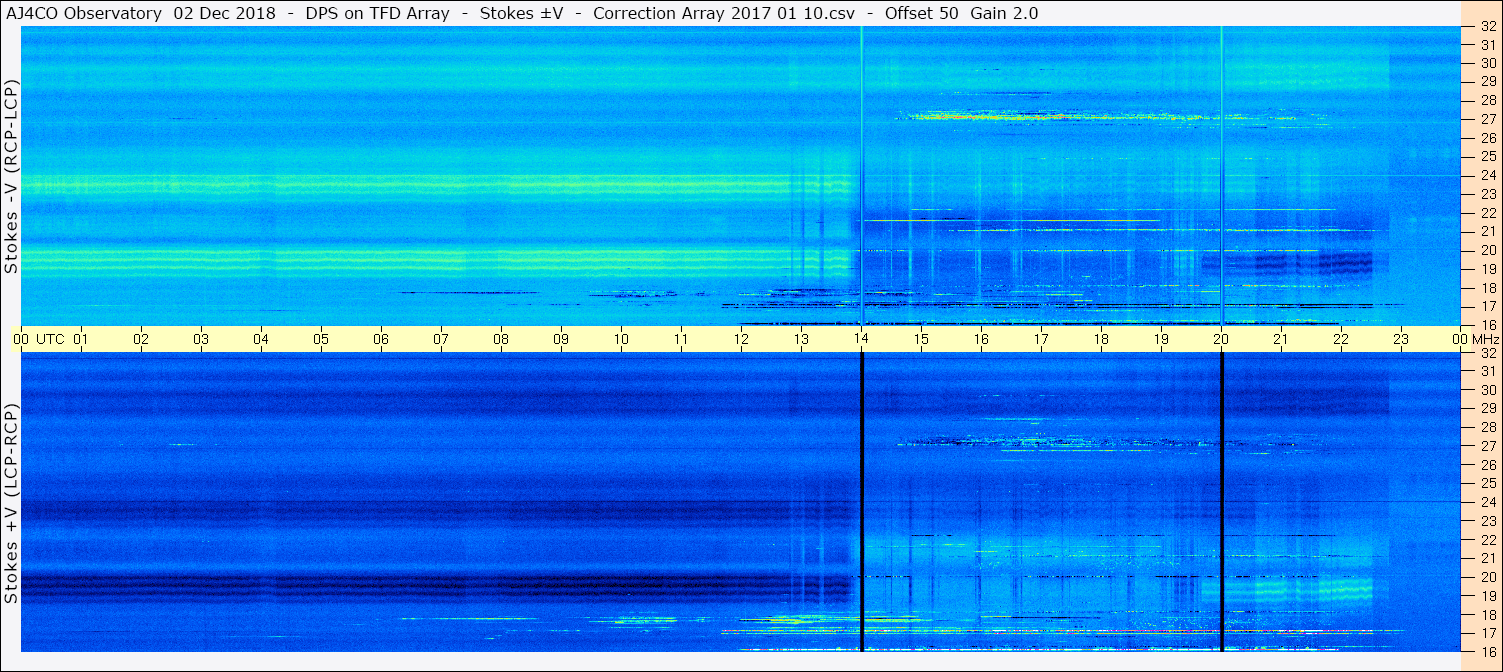Image resolution: width=1503 pixels, height=672 pixels.
Task: Select the 31 frequency label of lower panel
Action: [x=1488, y=371]
